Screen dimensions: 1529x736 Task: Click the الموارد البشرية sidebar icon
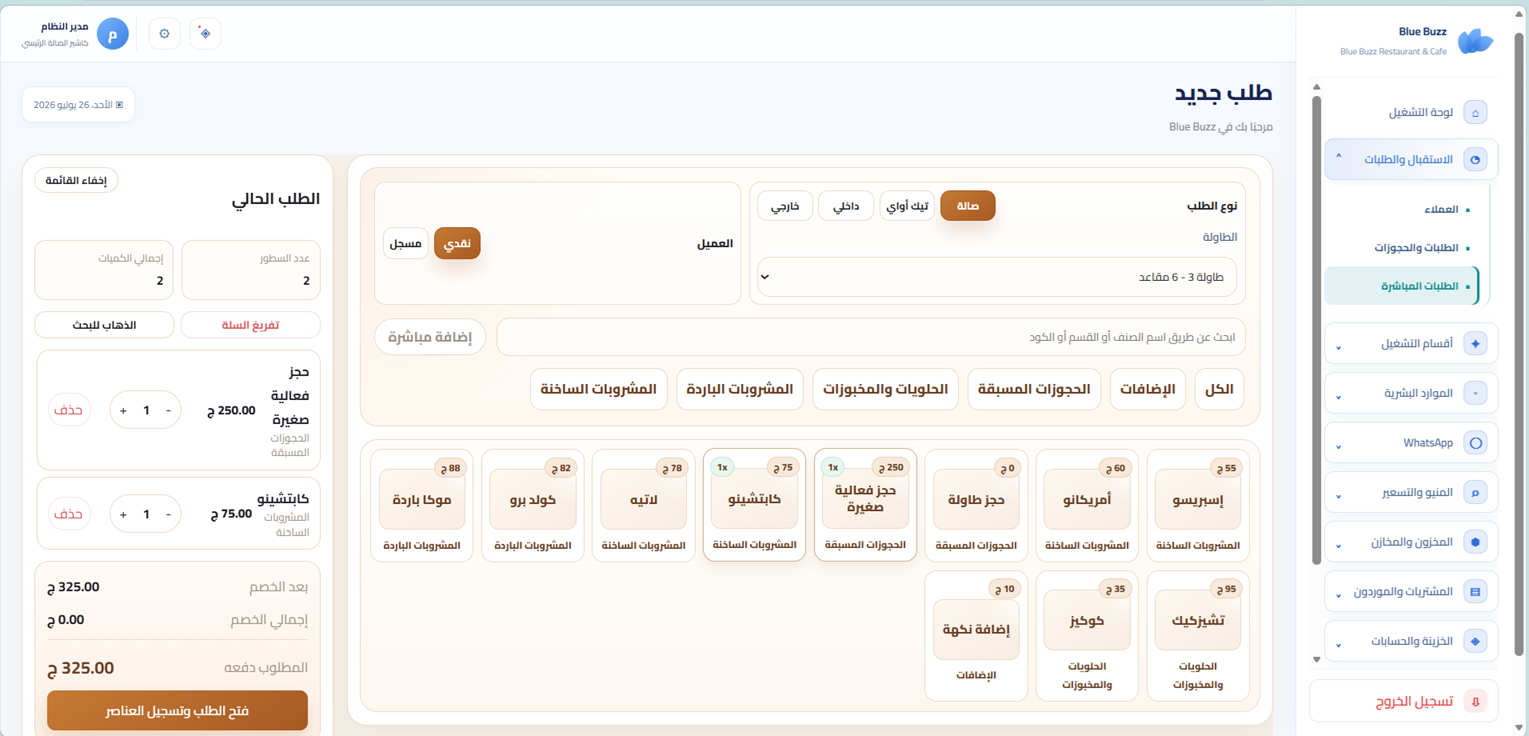[1475, 393]
